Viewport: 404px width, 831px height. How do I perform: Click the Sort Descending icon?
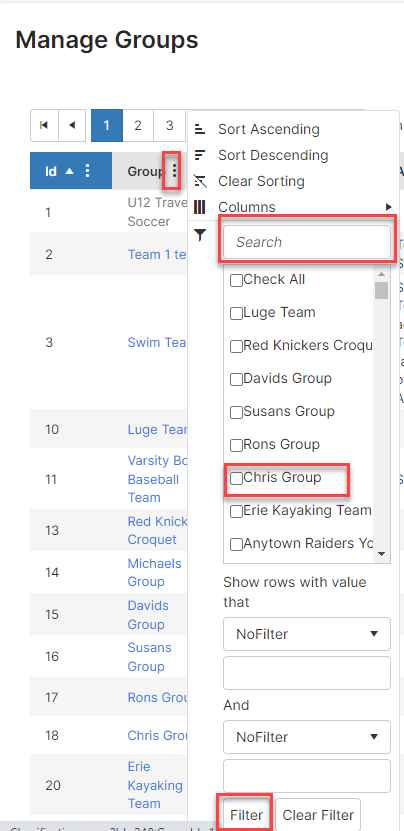(200, 155)
